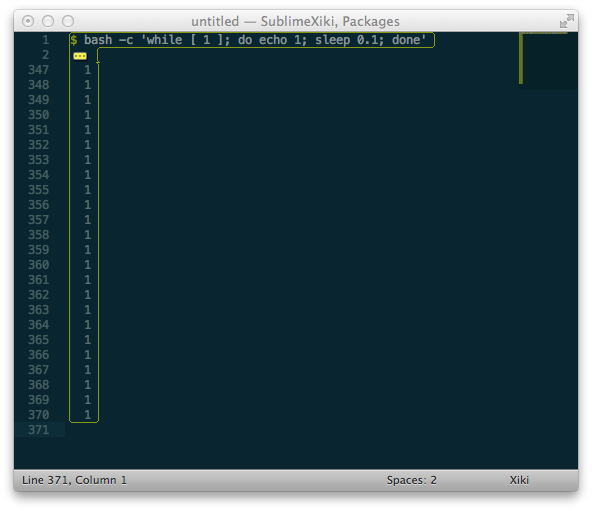
Task: Open the Xiki syntax selector in status bar
Action: (x=519, y=480)
